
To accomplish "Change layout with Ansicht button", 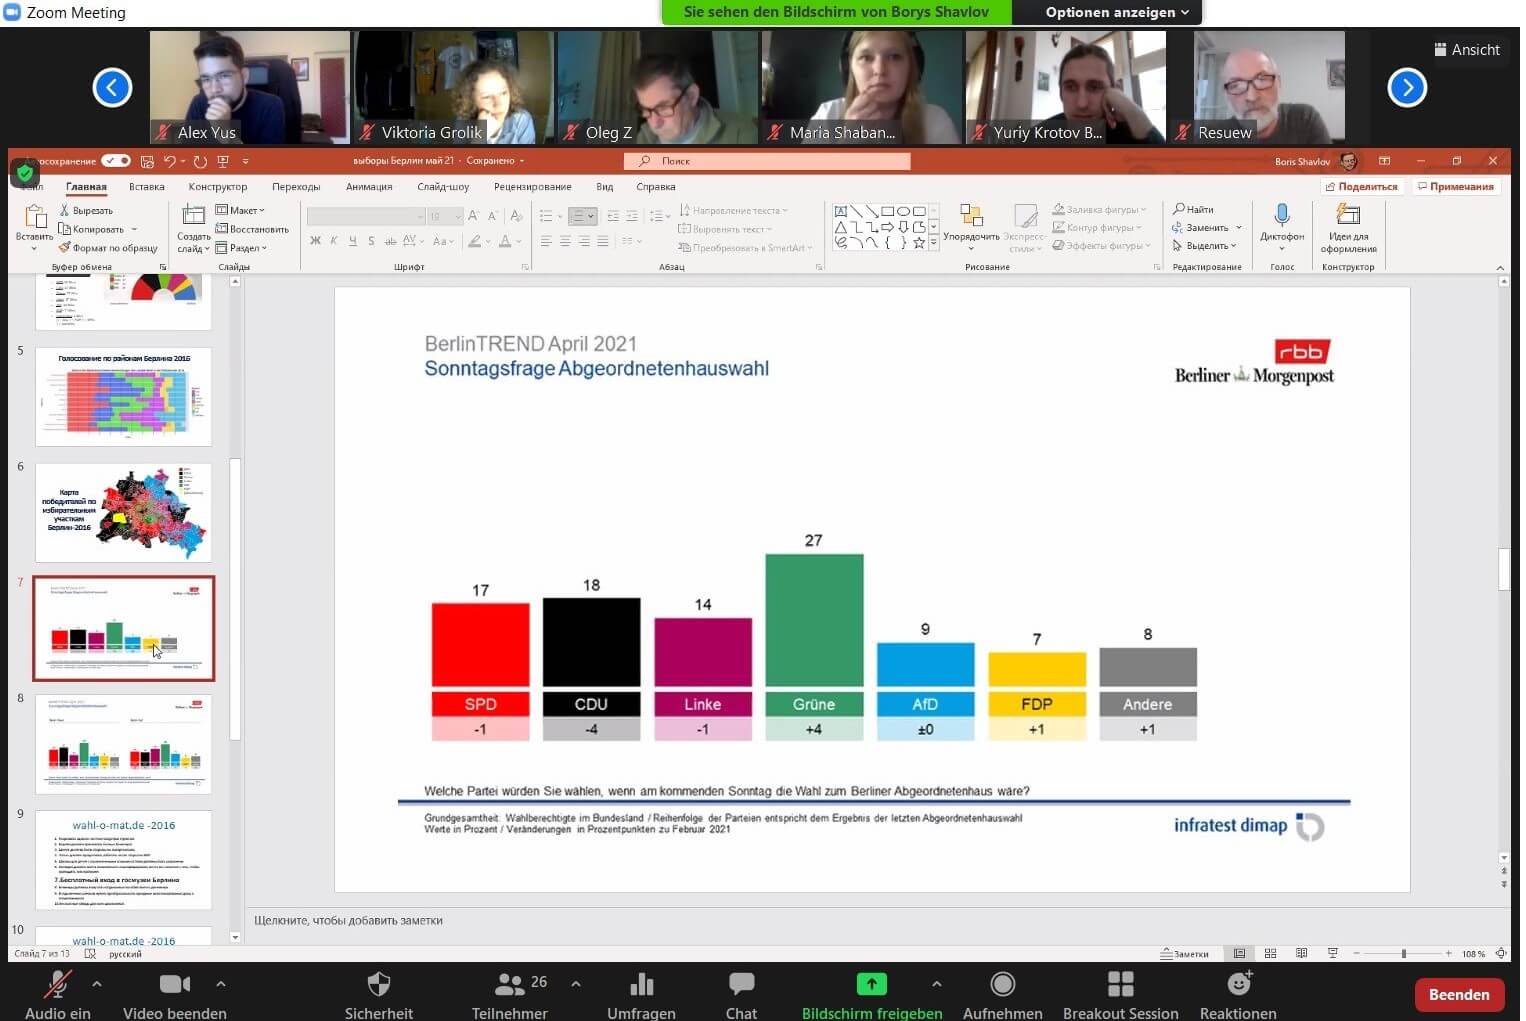I will point(1466,50).
